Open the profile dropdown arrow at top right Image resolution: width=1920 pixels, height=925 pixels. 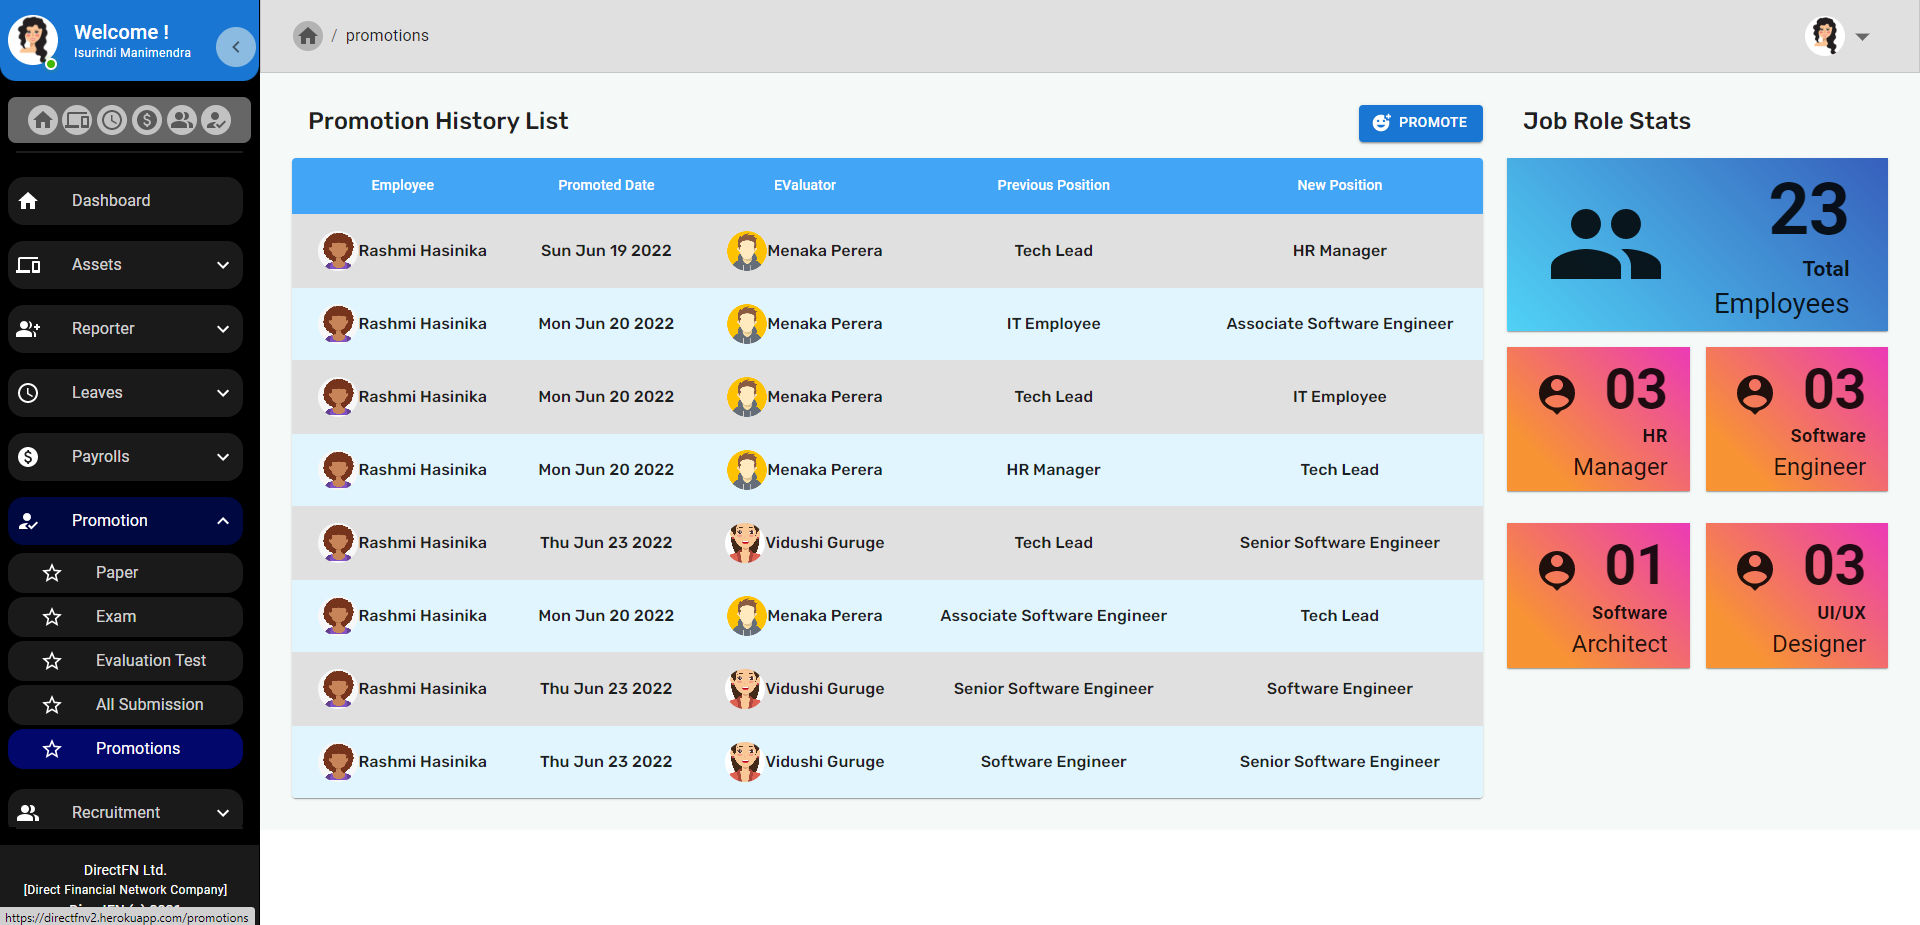click(1862, 37)
